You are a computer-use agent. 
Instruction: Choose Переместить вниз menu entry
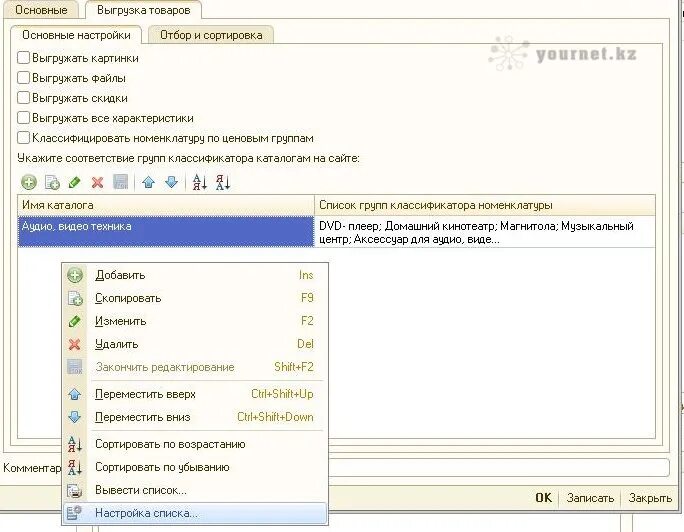pos(195,417)
